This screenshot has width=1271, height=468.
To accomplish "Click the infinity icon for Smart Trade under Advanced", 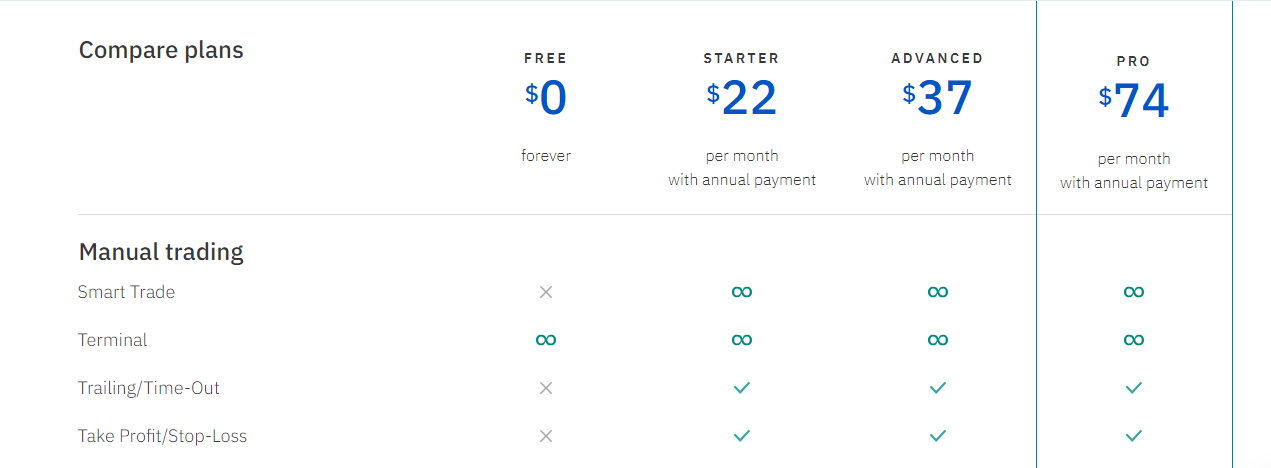I will (x=938, y=292).
